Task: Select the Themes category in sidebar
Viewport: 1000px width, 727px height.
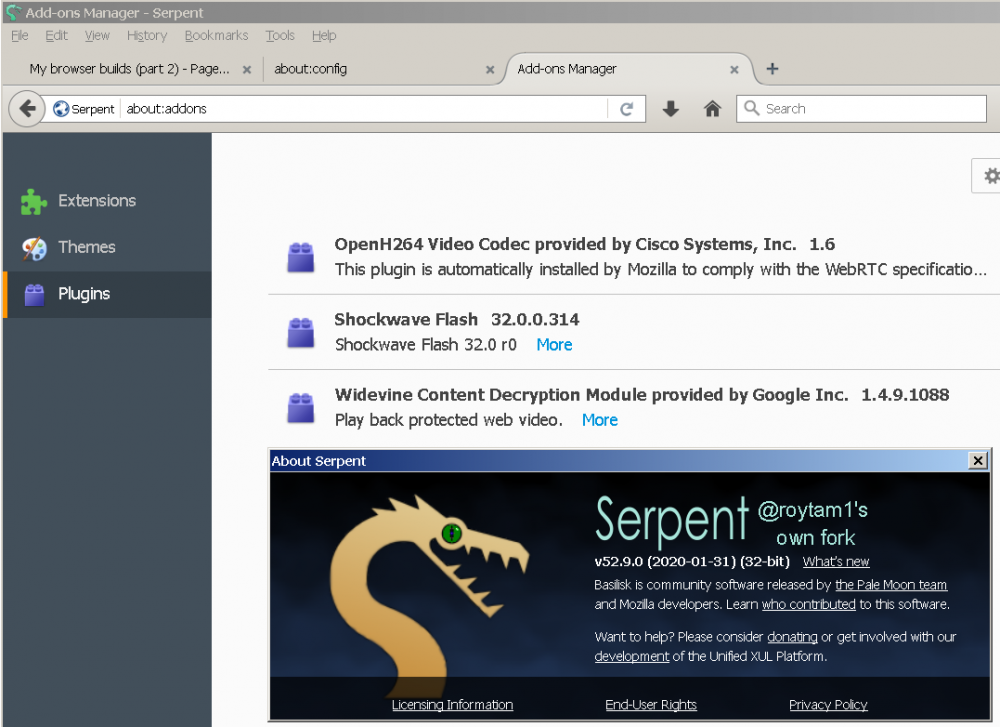Action: pos(86,247)
